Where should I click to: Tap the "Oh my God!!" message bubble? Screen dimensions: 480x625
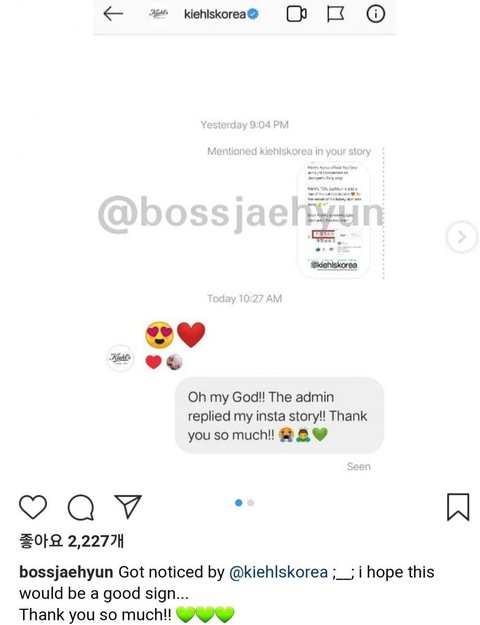coord(279,416)
